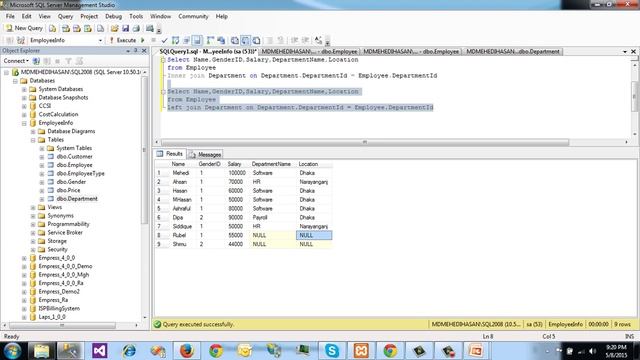640x360 pixels.
Task: Save the query with the floppy disk icon
Action: (x=125, y=28)
